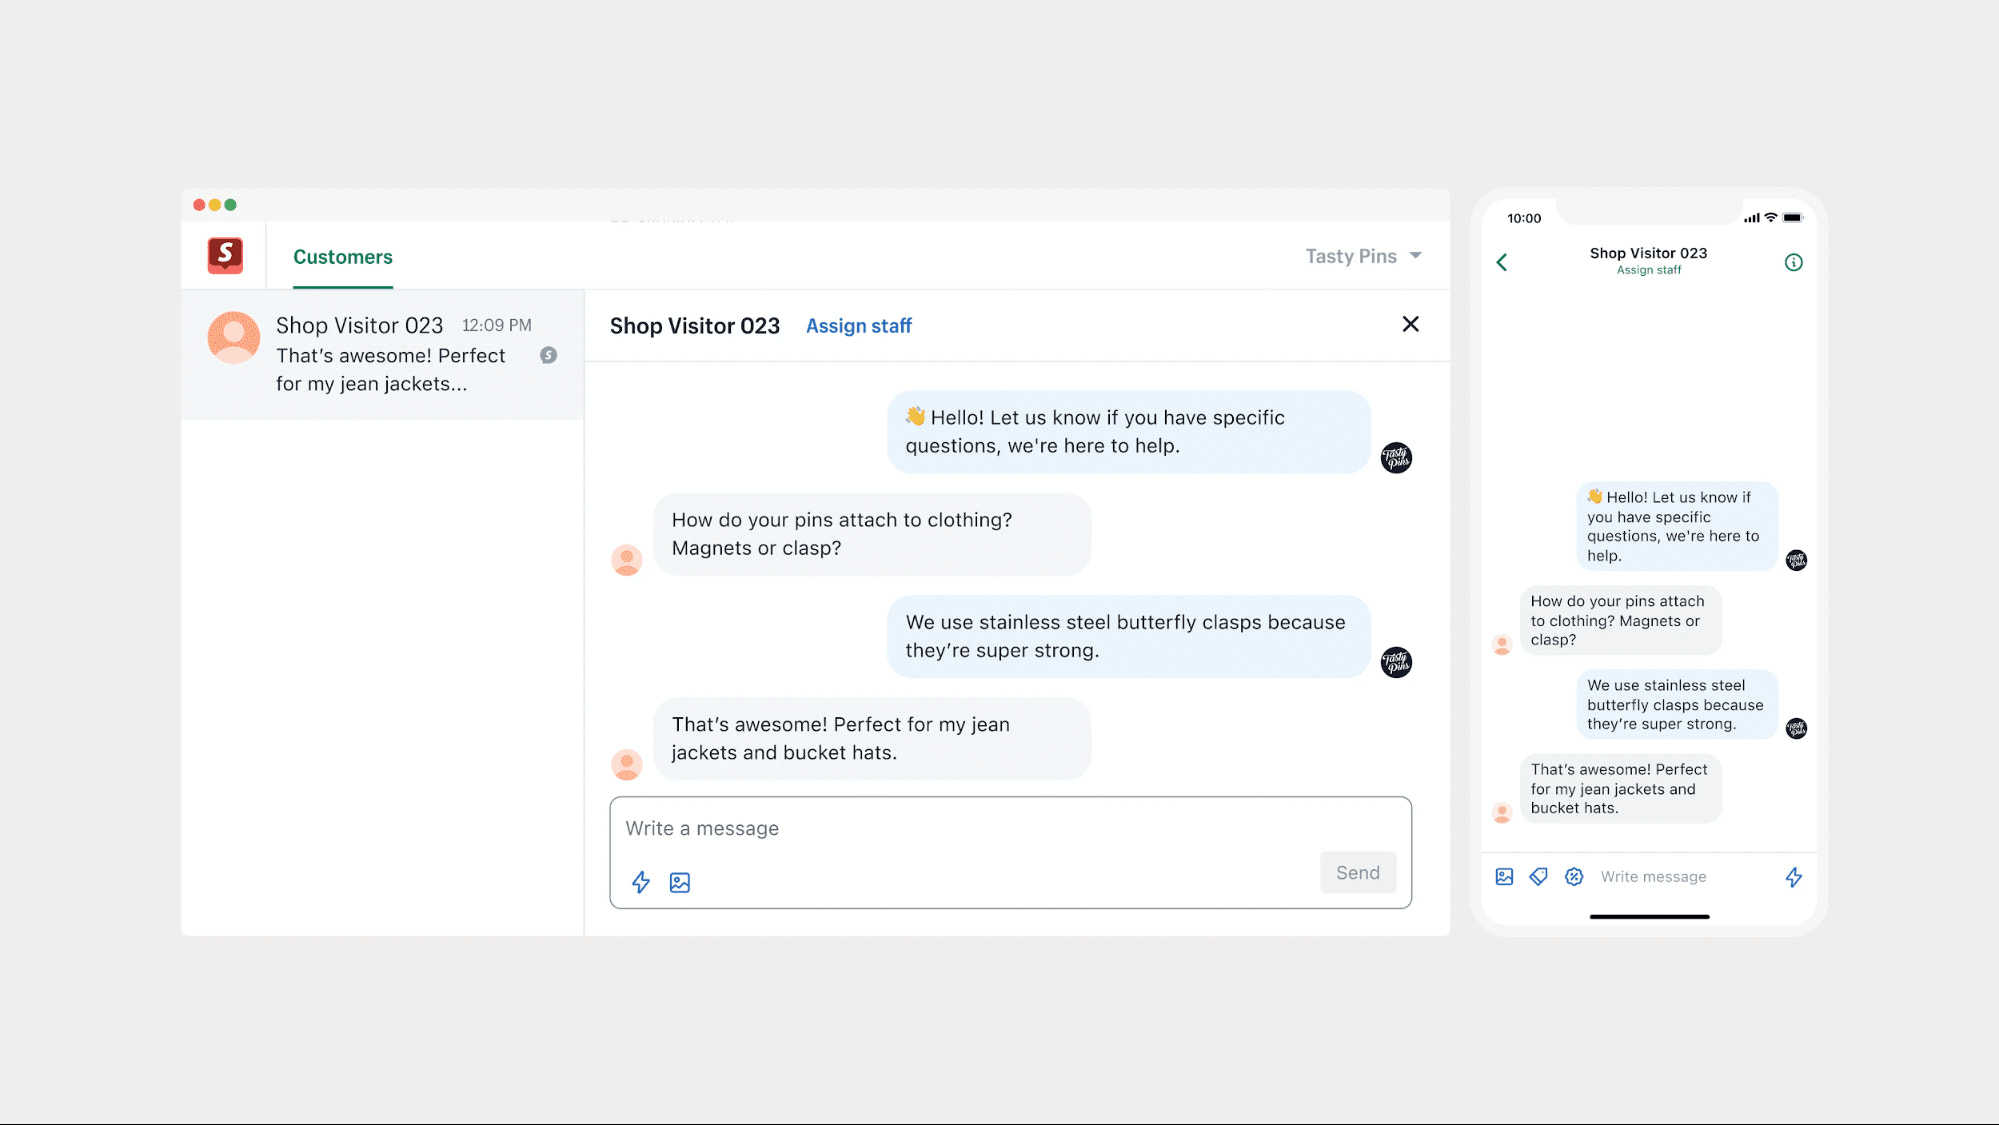
Task: Open conversation info icon on mobile header
Action: [x=1793, y=262]
